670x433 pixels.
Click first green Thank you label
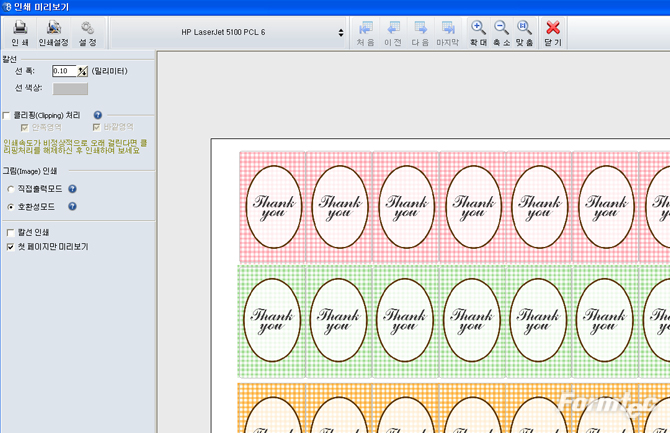tap(272, 320)
